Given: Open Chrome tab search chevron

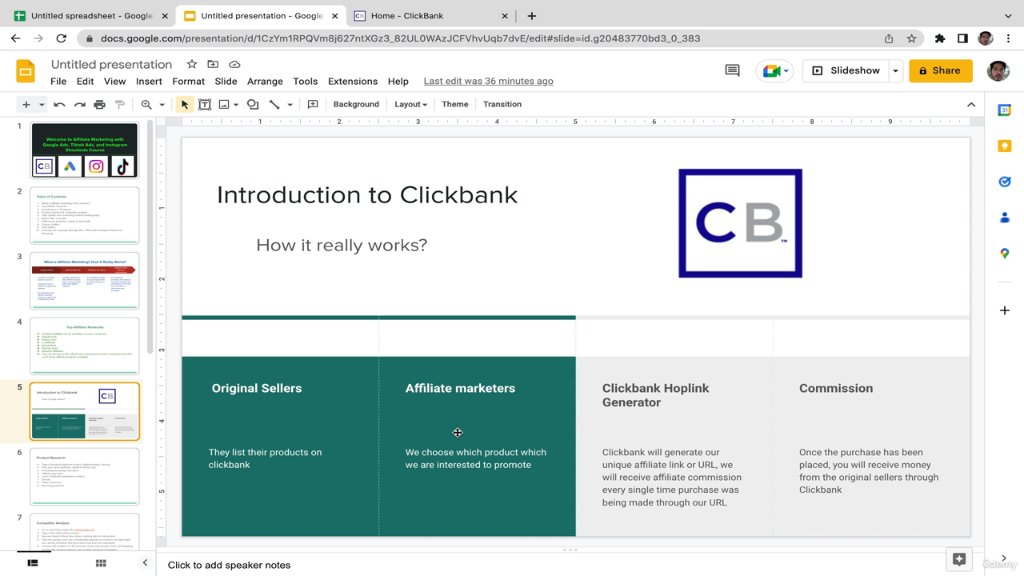Looking at the screenshot, I should [1008, 16].
